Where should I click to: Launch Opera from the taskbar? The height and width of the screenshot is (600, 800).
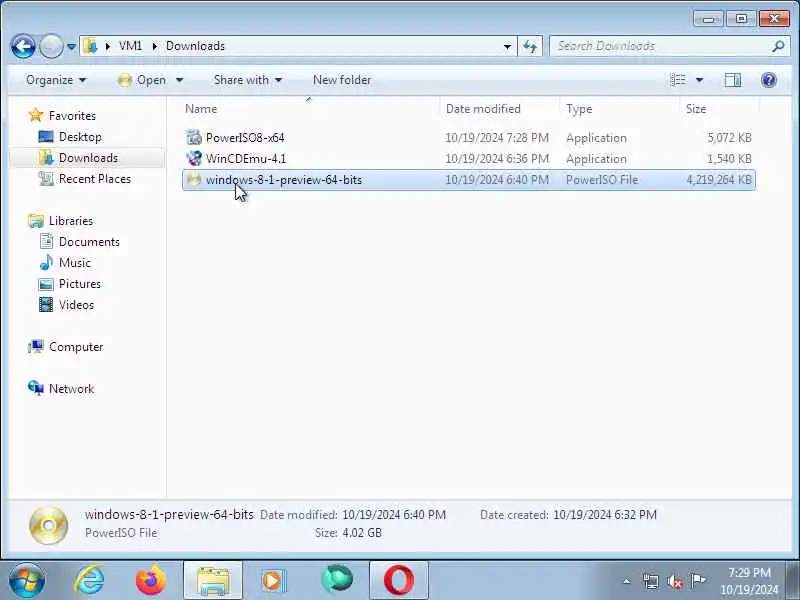399,581
